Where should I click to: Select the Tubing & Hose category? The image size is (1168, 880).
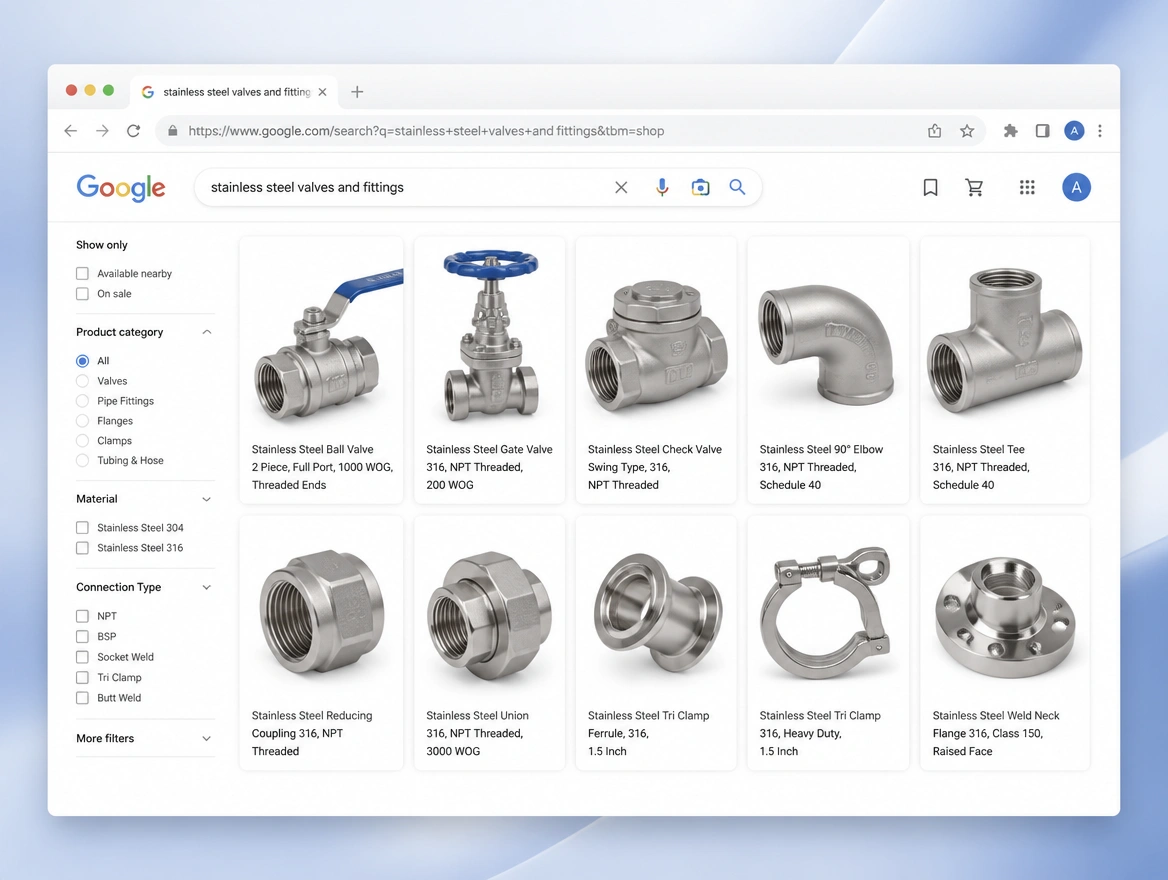82,460
